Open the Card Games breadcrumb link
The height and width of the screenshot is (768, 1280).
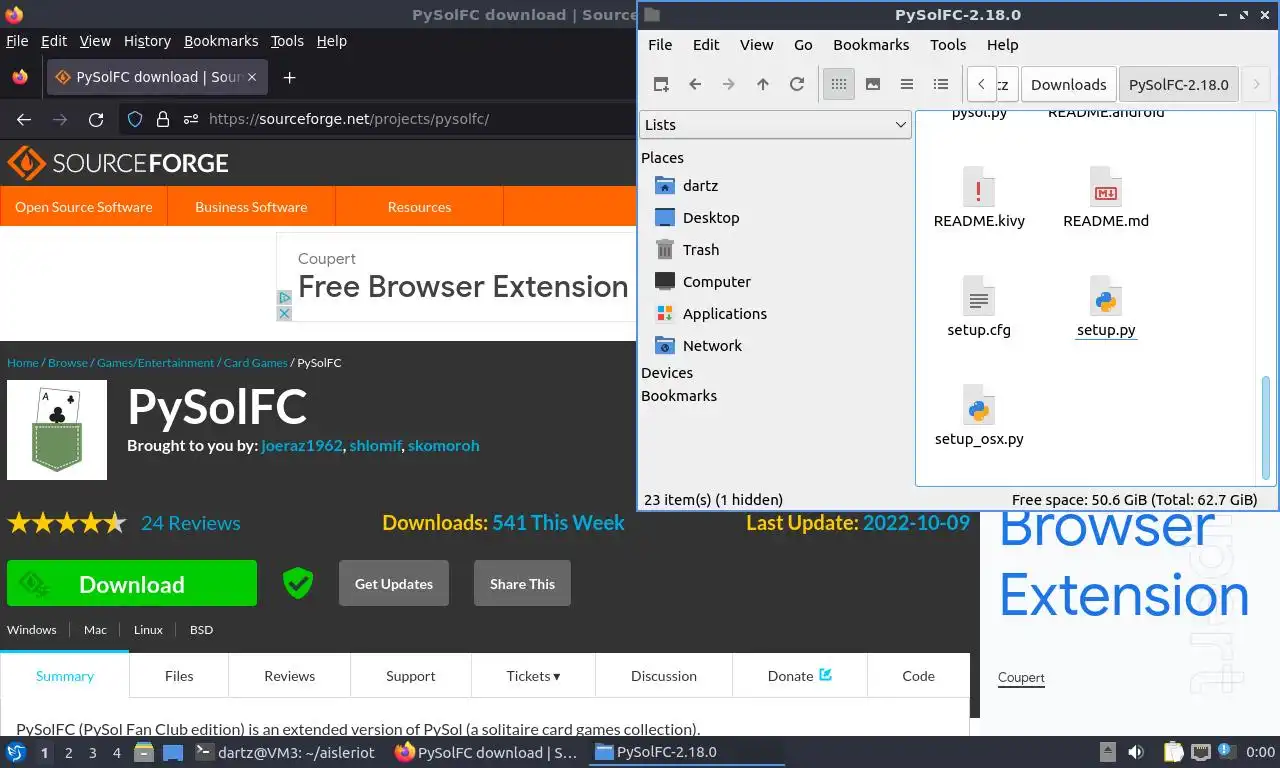(255, 363)
